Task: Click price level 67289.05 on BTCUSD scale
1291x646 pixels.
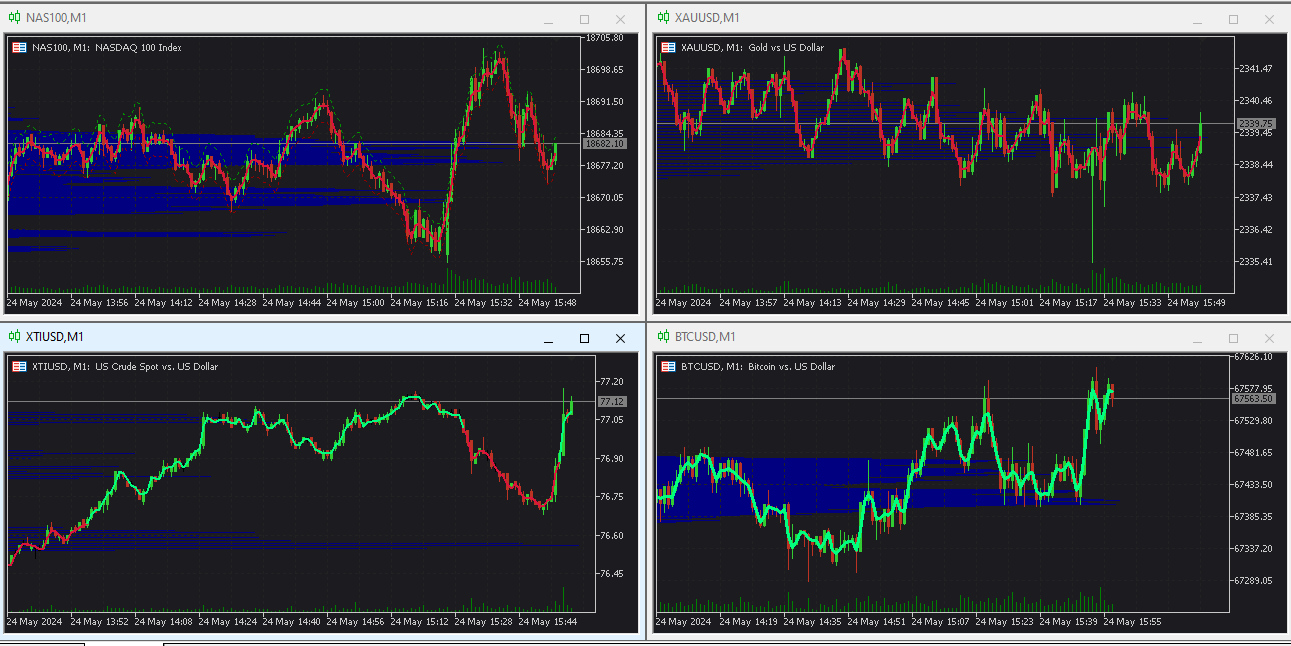Action: pyautogui.click(x=1253, y=581)
